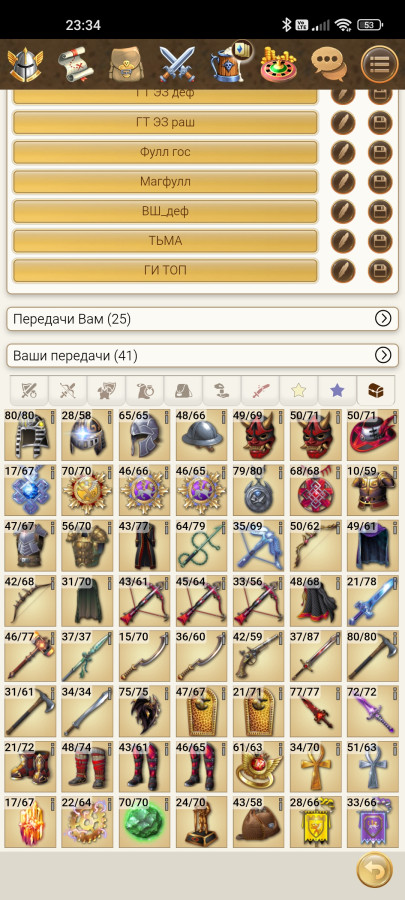This screenshot has width=405, height=900.
Task: Switch to the chest all-items filter tab
Action: pos(376,391)
